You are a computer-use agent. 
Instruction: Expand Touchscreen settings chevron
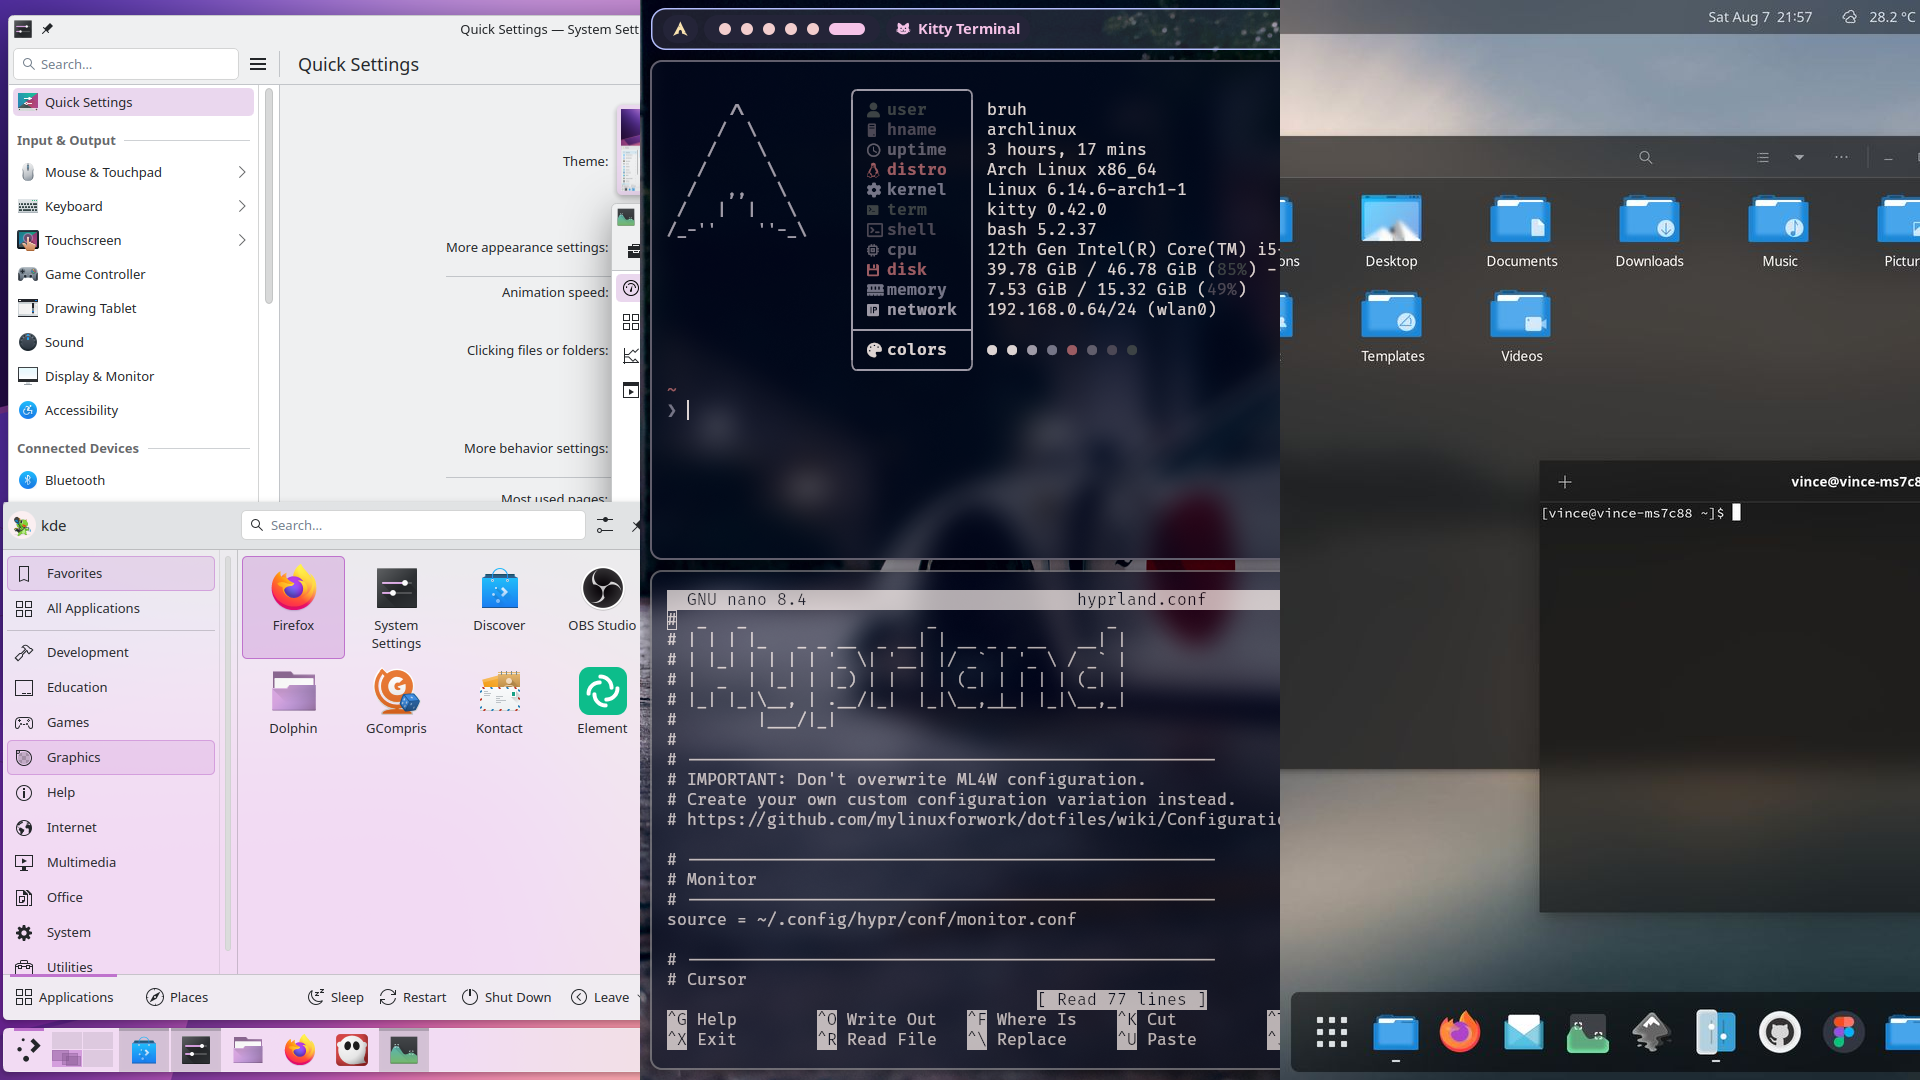(x=242, y=240)
